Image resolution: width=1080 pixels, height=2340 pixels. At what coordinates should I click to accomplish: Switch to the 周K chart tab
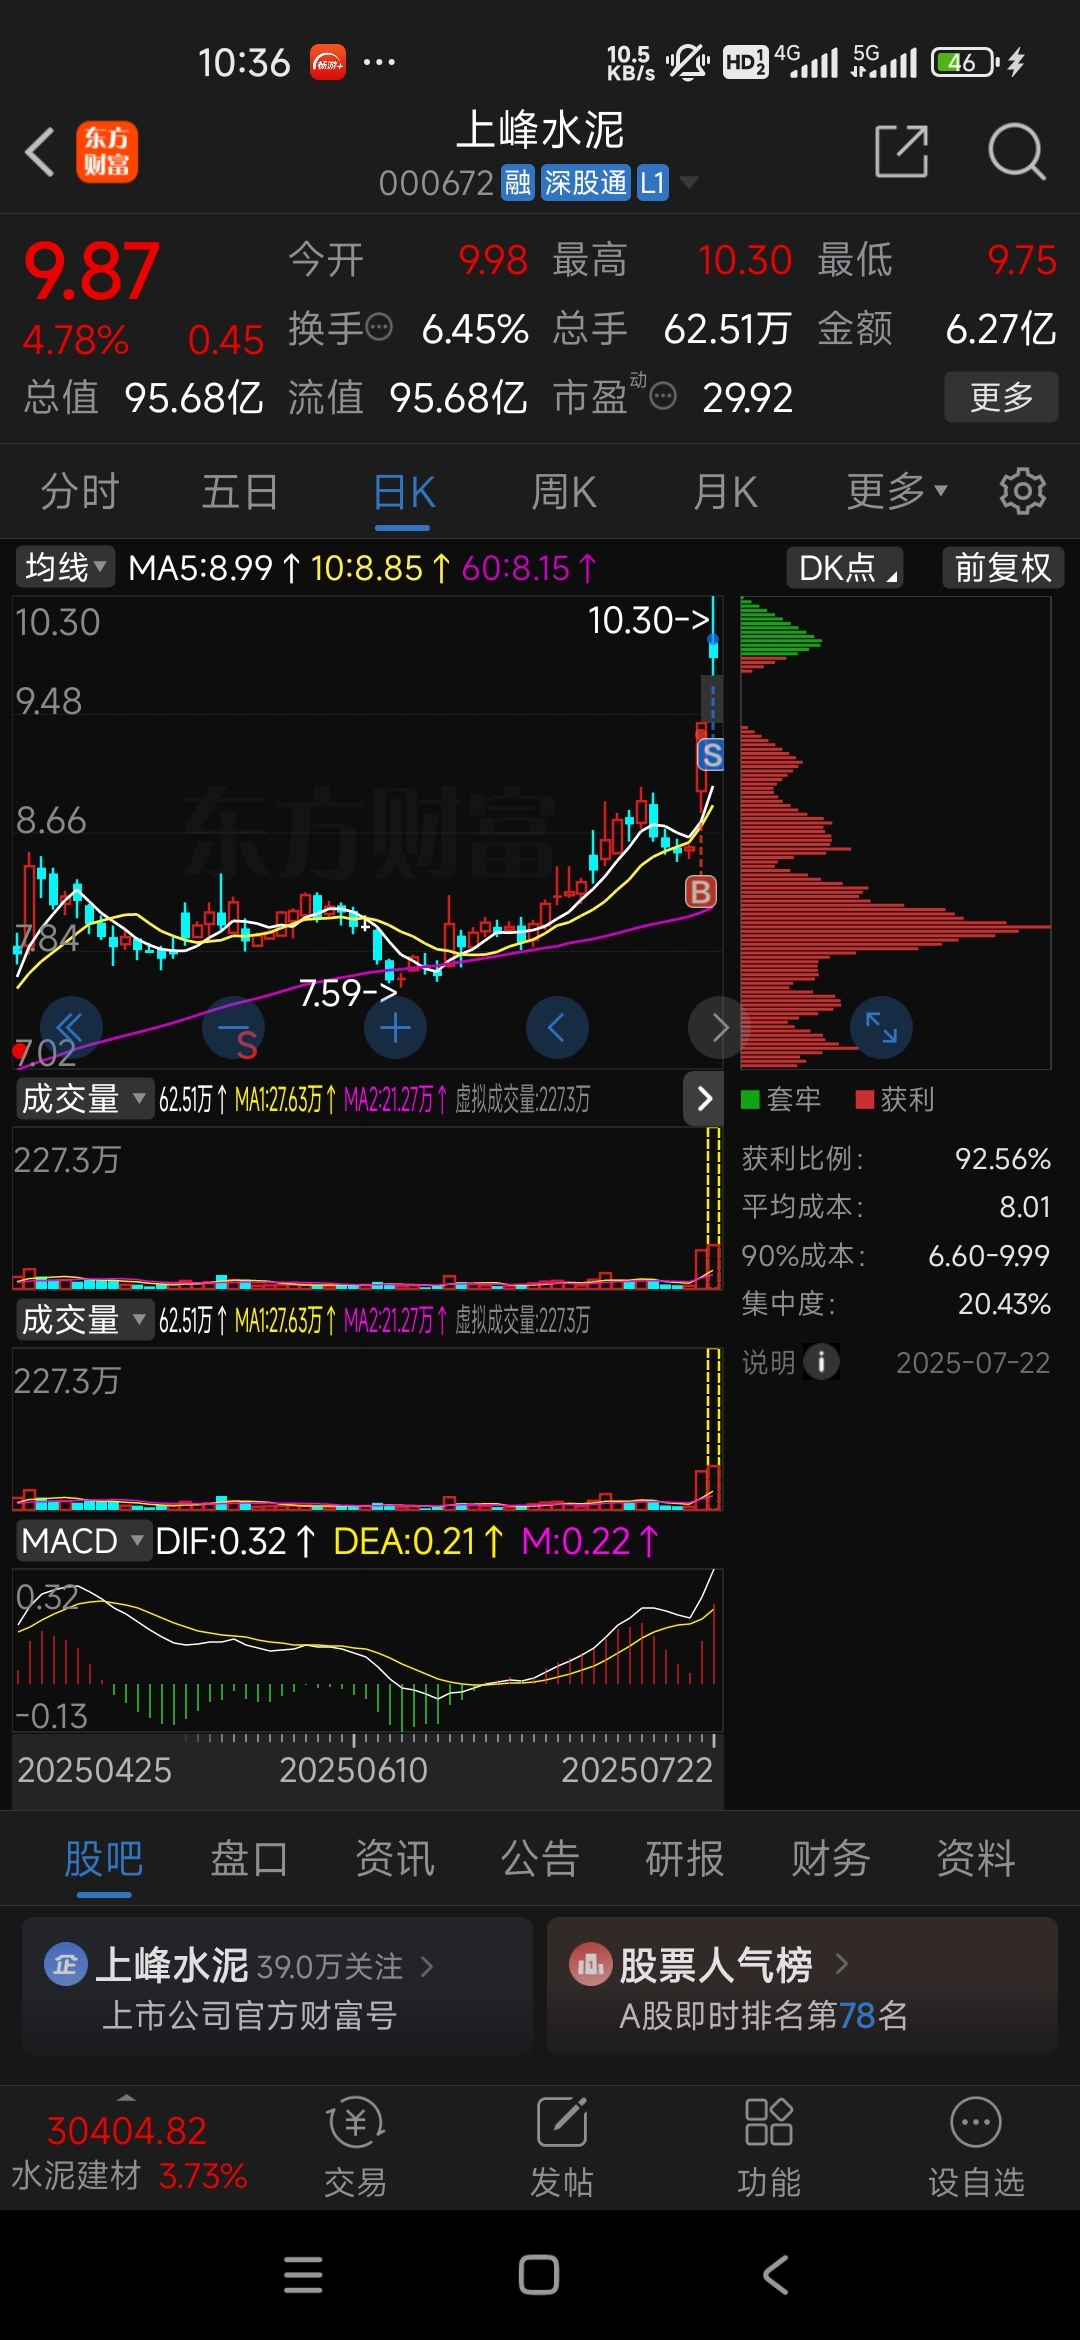coord(564,492)
